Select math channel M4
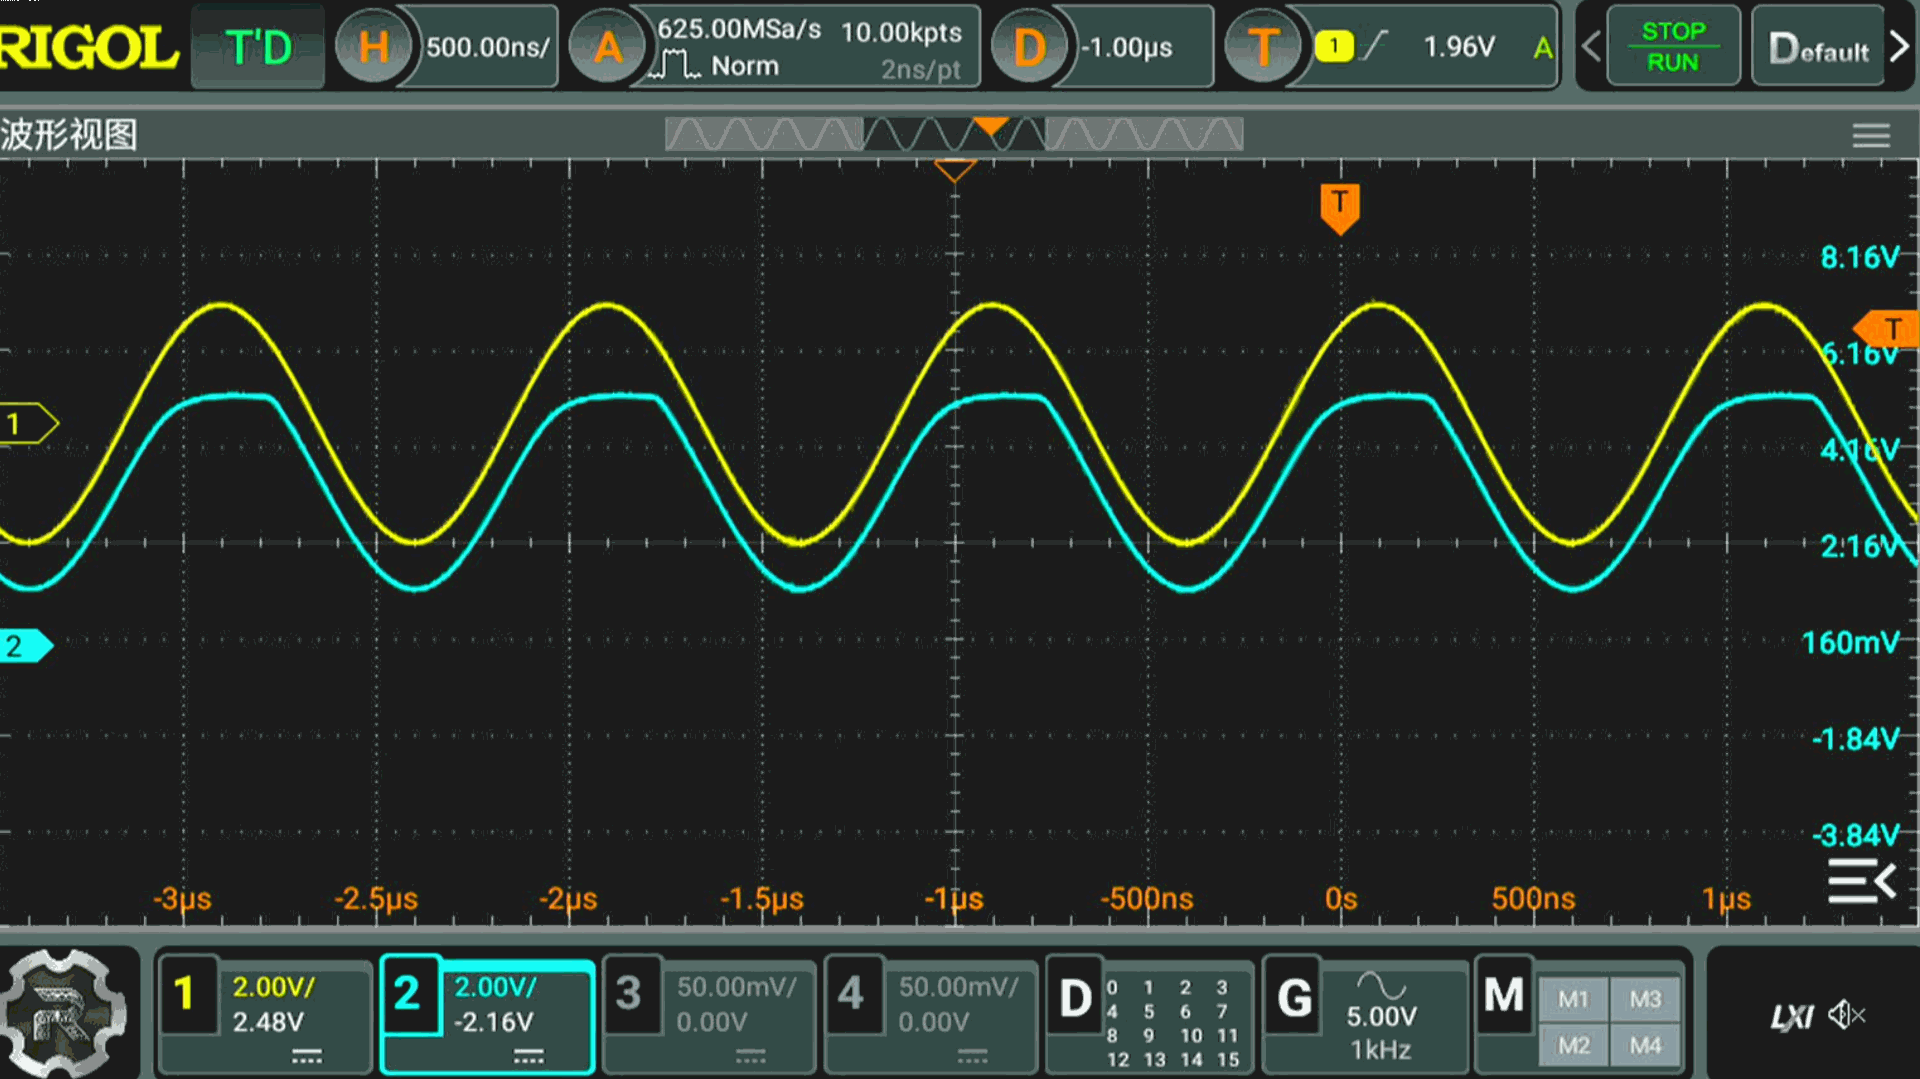This screenshot has width=1920, height=1079. coord(1645,1046)
